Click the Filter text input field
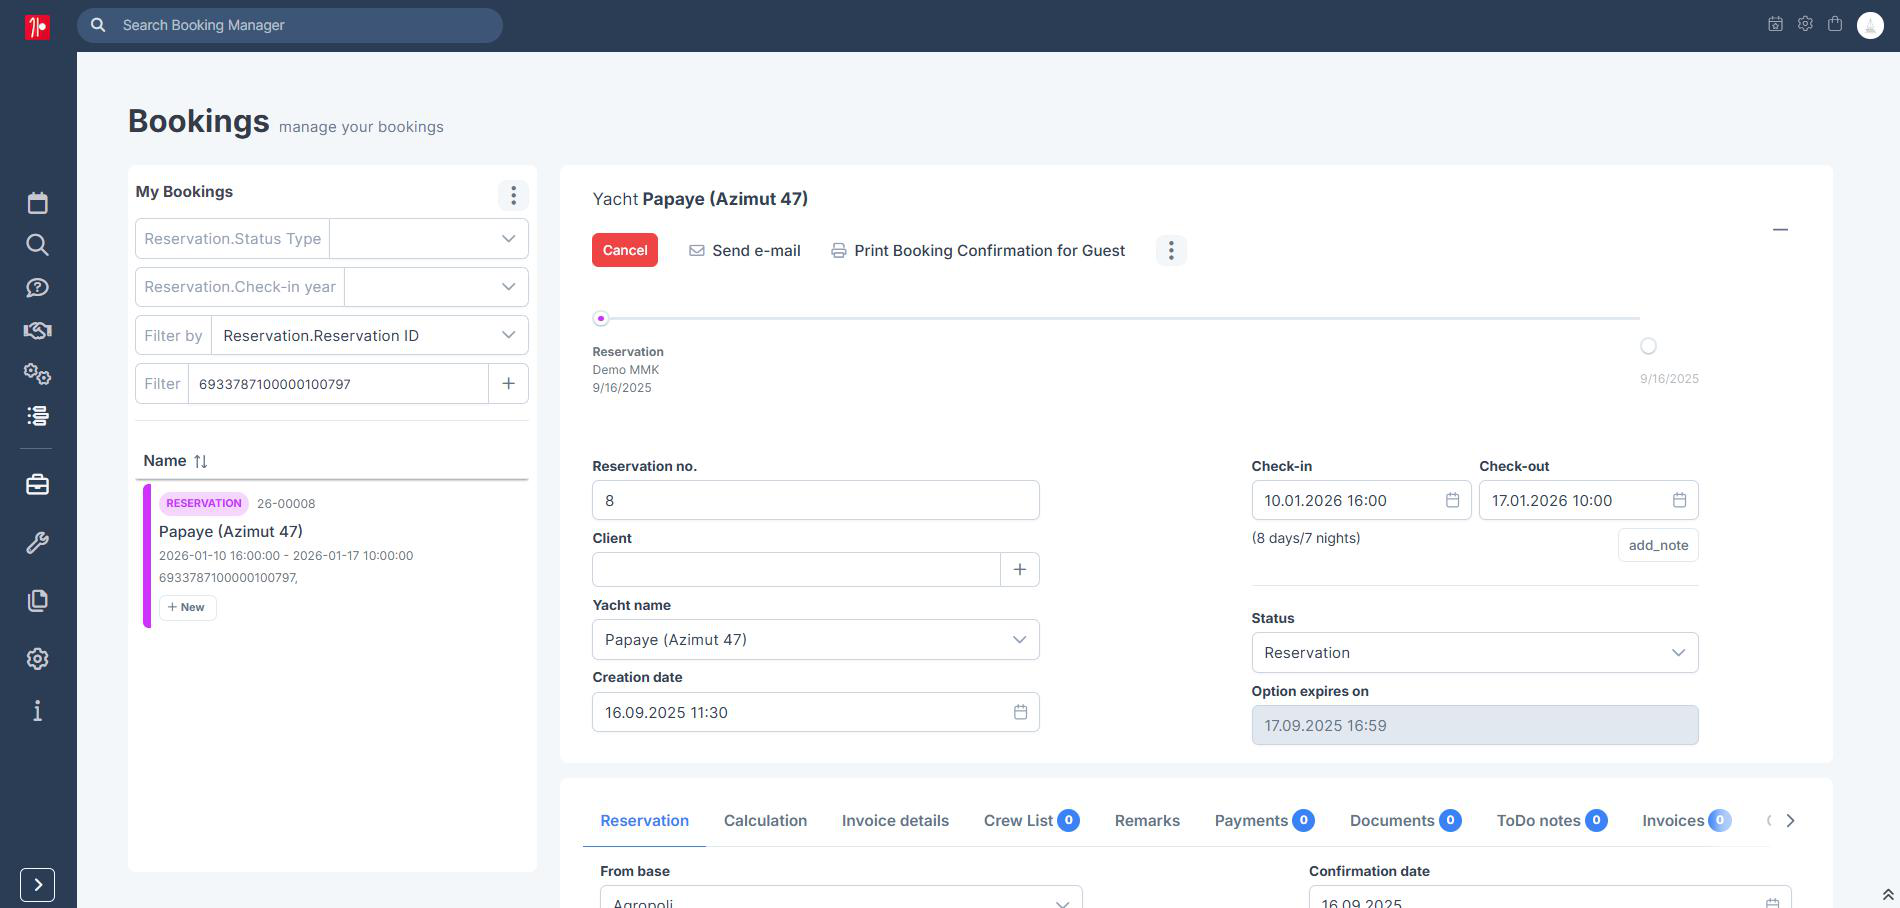1900x908 pixels. (338, 384)
